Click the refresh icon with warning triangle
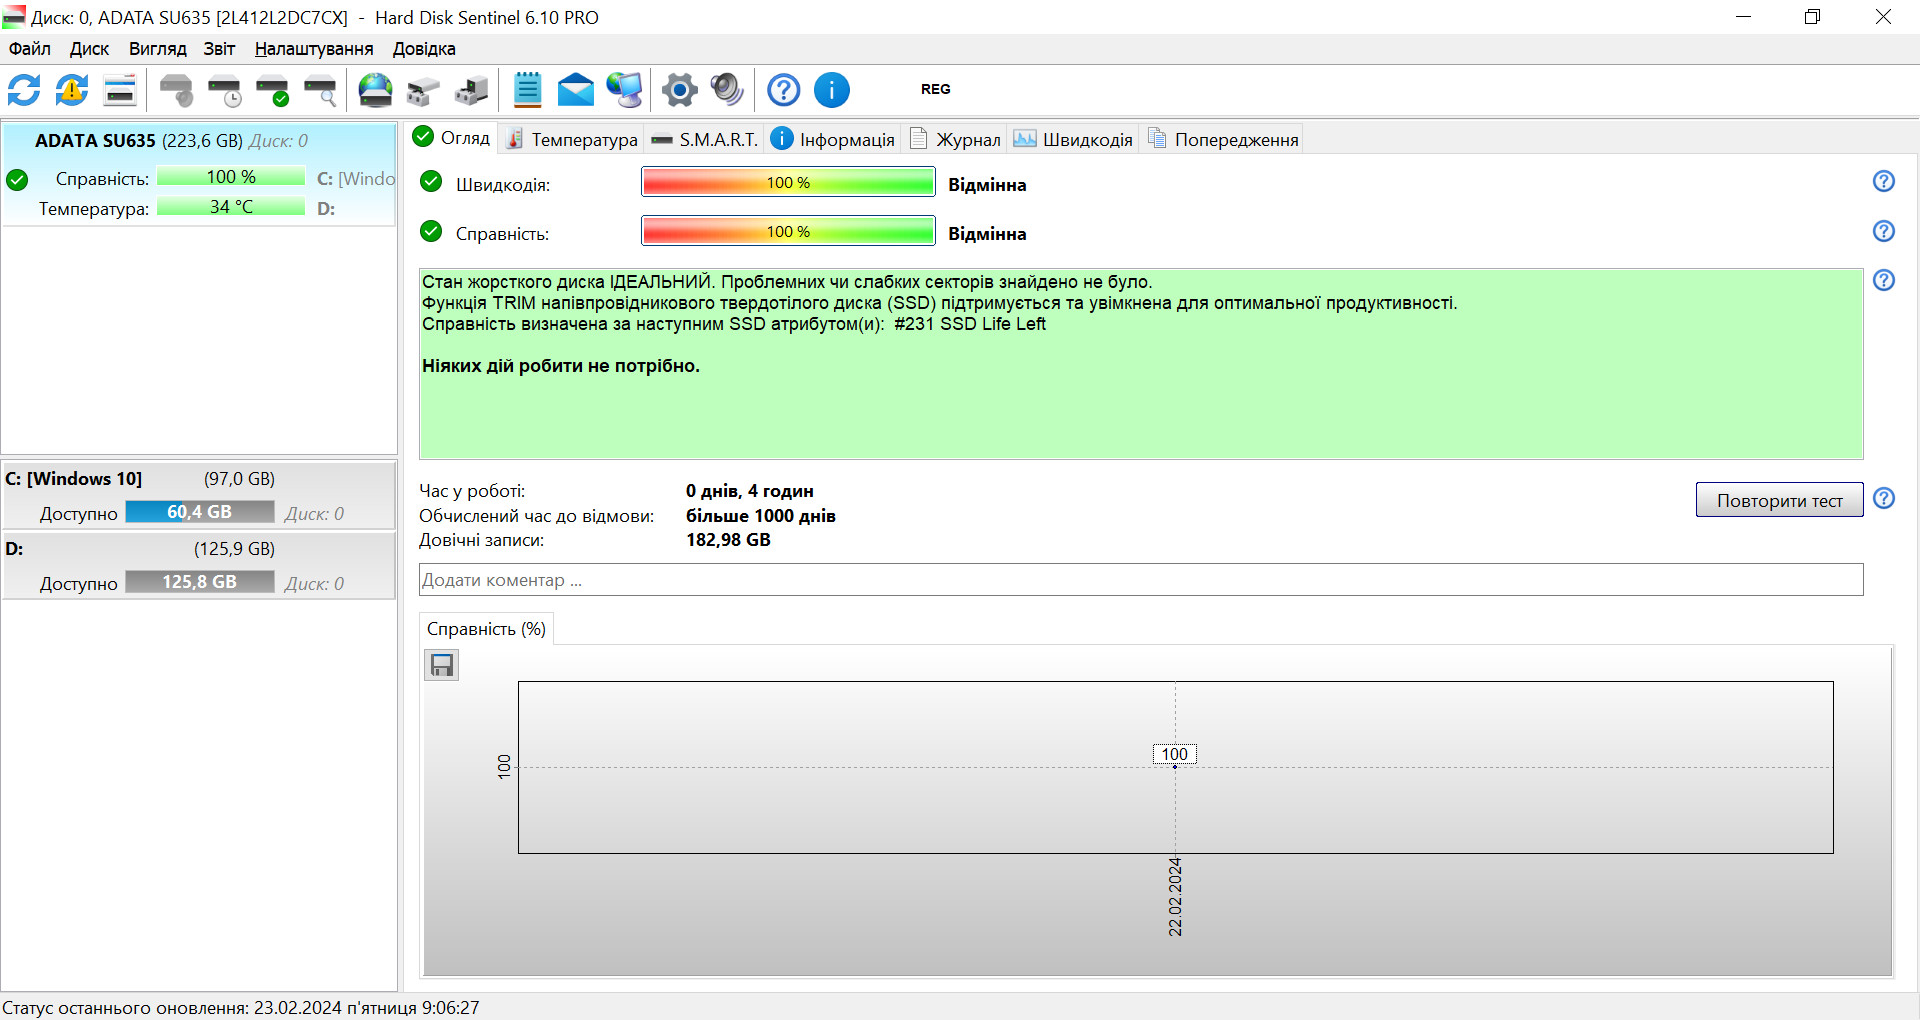This screenshot has height=1020, width=1920. pyautogui.click(x=72, y=90)
